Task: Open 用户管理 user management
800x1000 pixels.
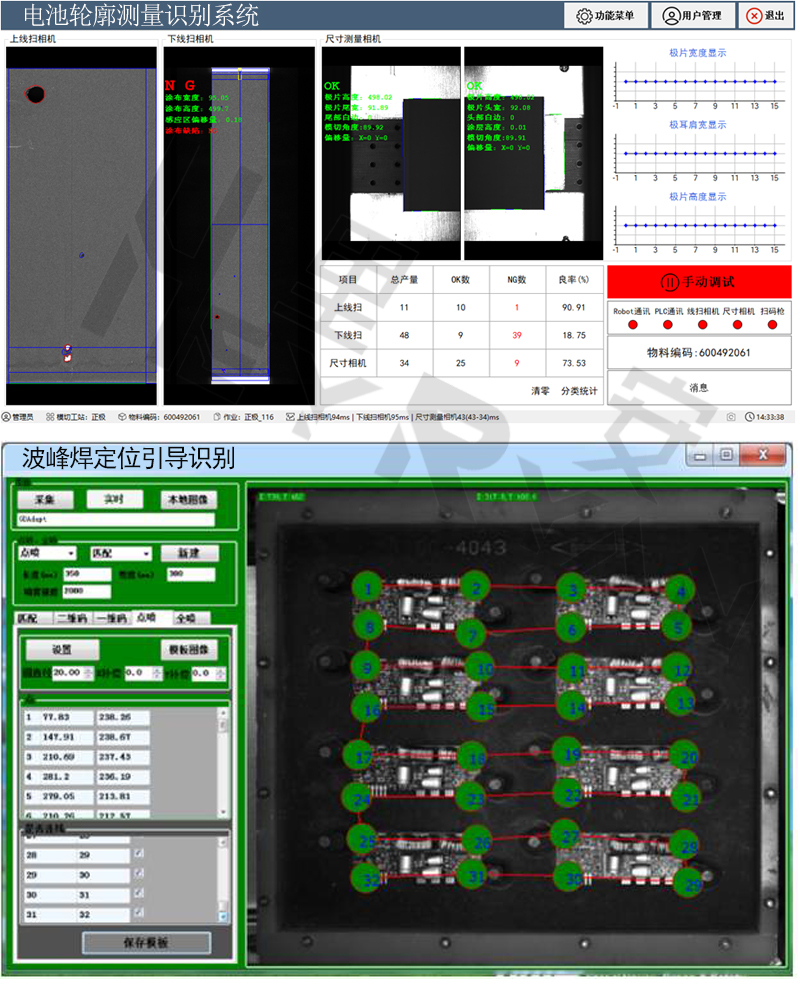Action: point(691,16)
